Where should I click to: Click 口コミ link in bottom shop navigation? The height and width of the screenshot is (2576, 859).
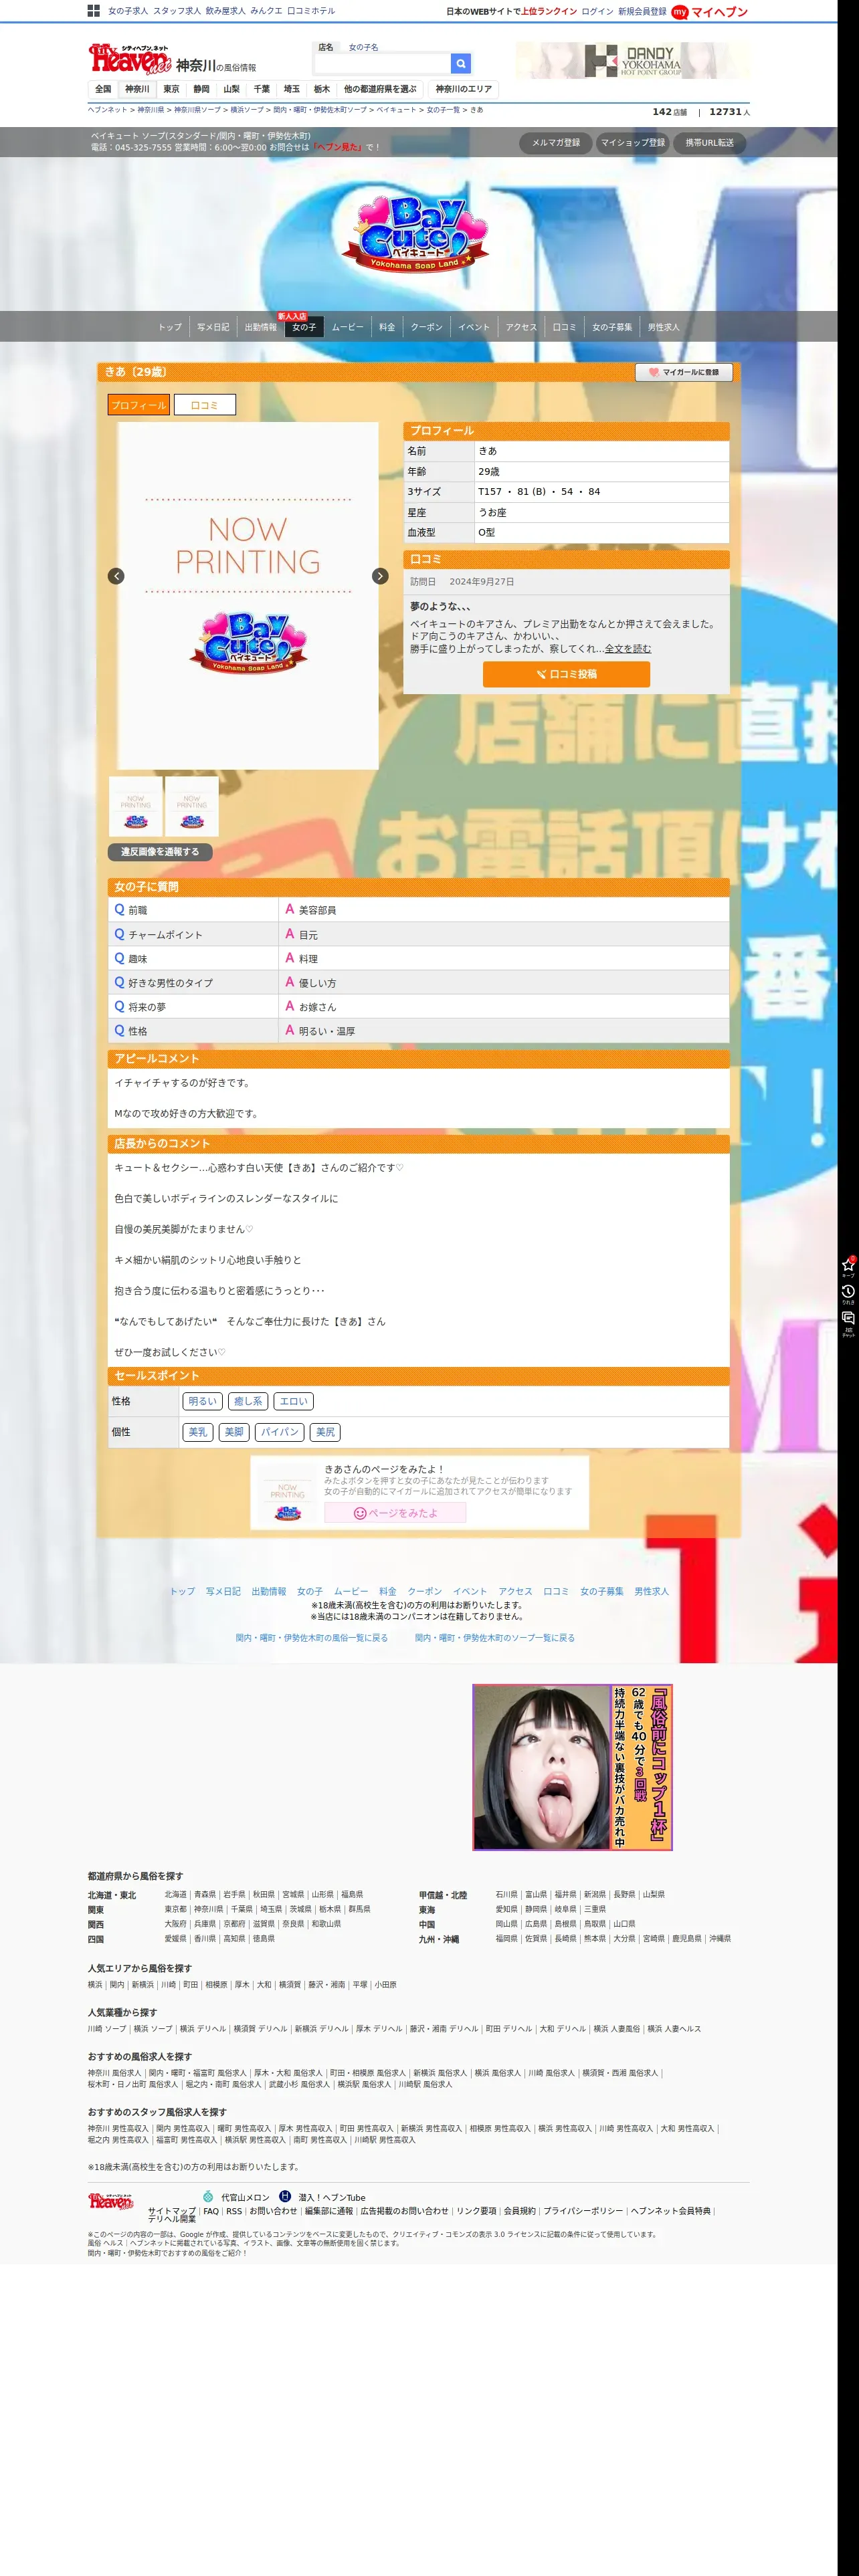(556, 1591)
